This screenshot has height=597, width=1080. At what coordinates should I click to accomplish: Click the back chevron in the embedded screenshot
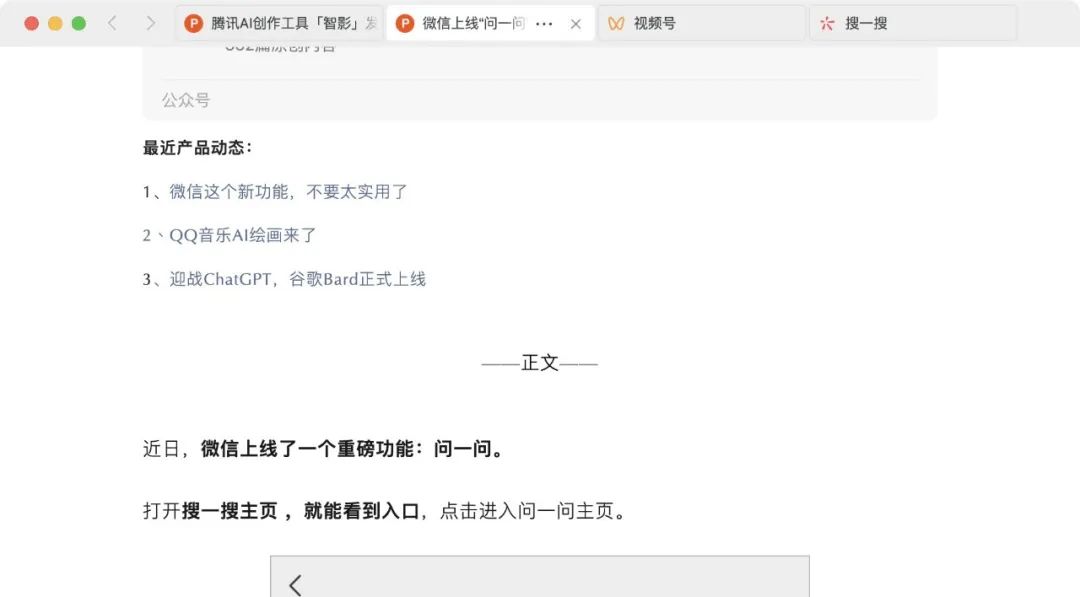tap(295, 585)
